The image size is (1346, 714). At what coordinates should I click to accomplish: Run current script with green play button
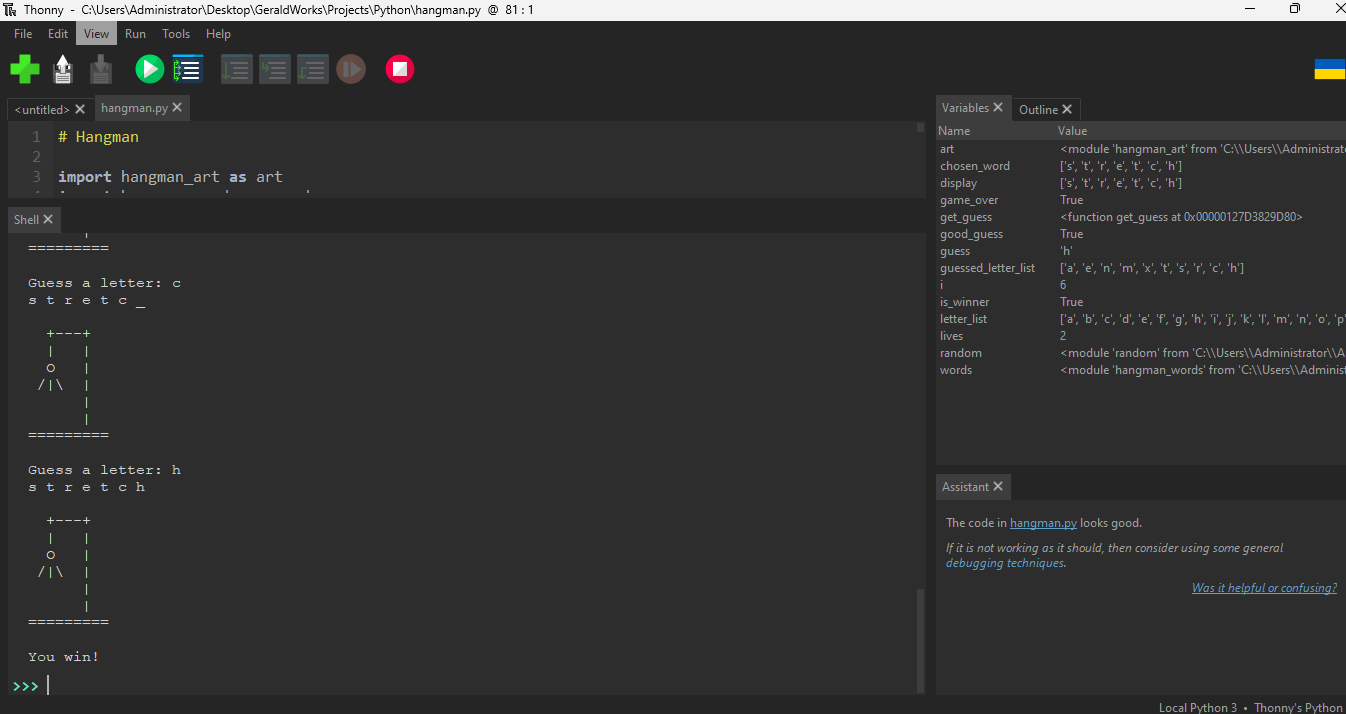click(x=149, y=69)
